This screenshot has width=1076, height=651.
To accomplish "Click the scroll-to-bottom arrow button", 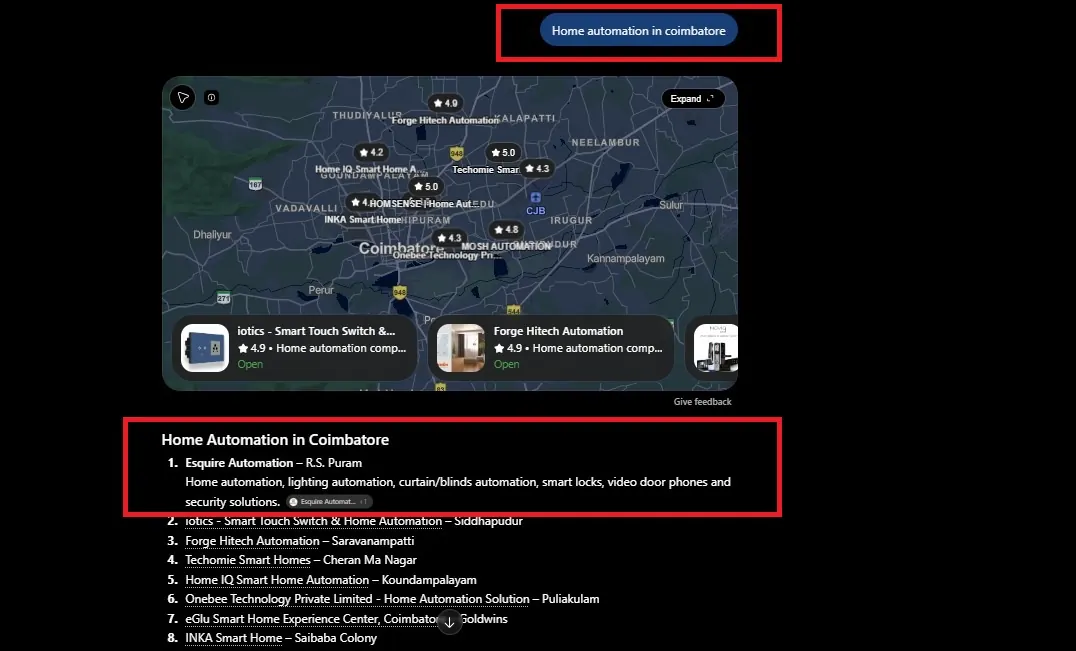I will [x=449, y=623].
